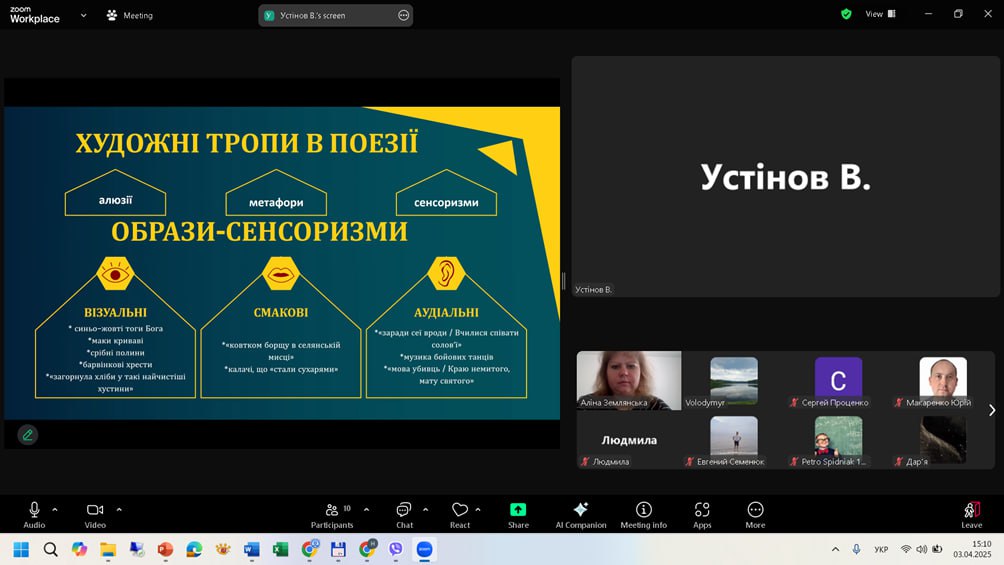Open Meeting info
The image size is (1004, 565).
click(x=643, y=510)
